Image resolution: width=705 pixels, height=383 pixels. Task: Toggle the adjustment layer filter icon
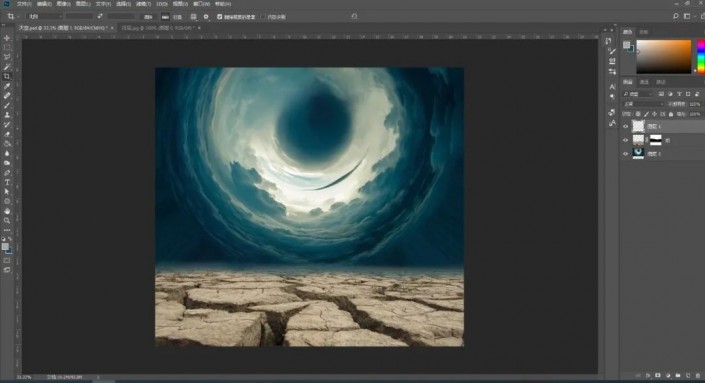(x=670, y=94)
